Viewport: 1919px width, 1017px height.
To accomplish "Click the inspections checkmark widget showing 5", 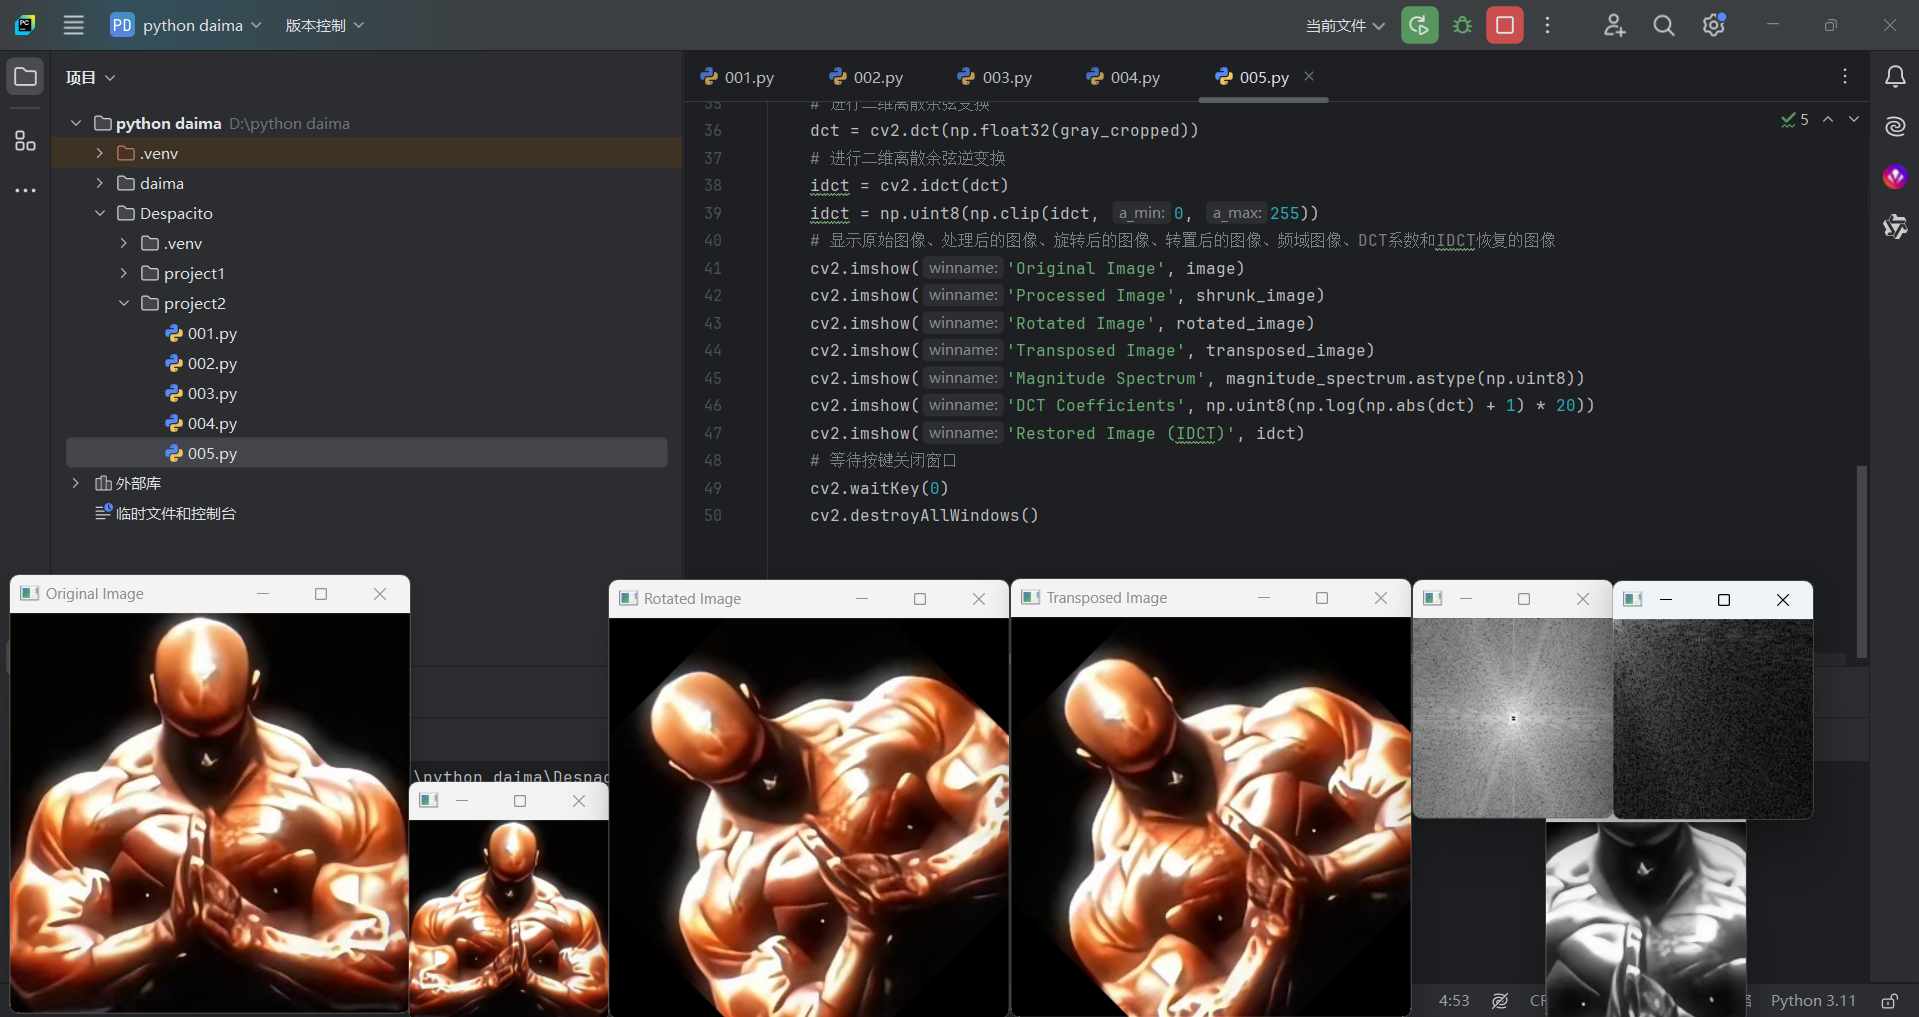I will [1794, 120].
